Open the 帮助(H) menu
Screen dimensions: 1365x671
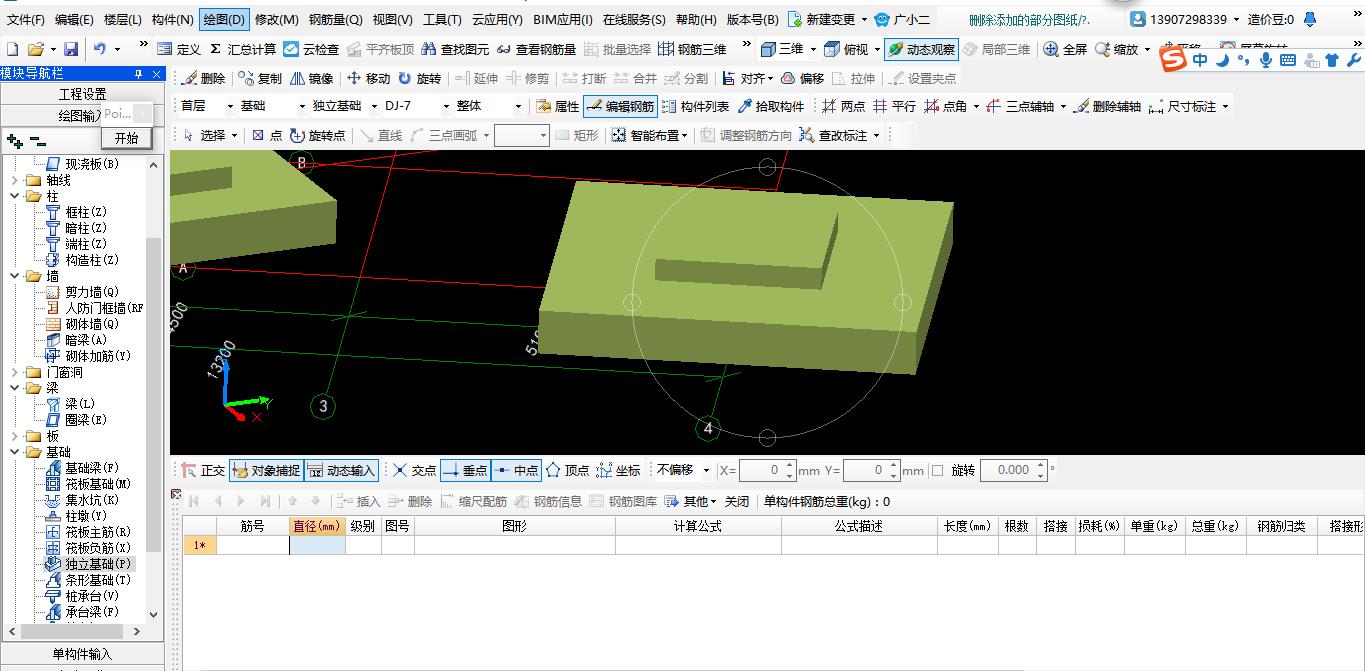point(696,19)
